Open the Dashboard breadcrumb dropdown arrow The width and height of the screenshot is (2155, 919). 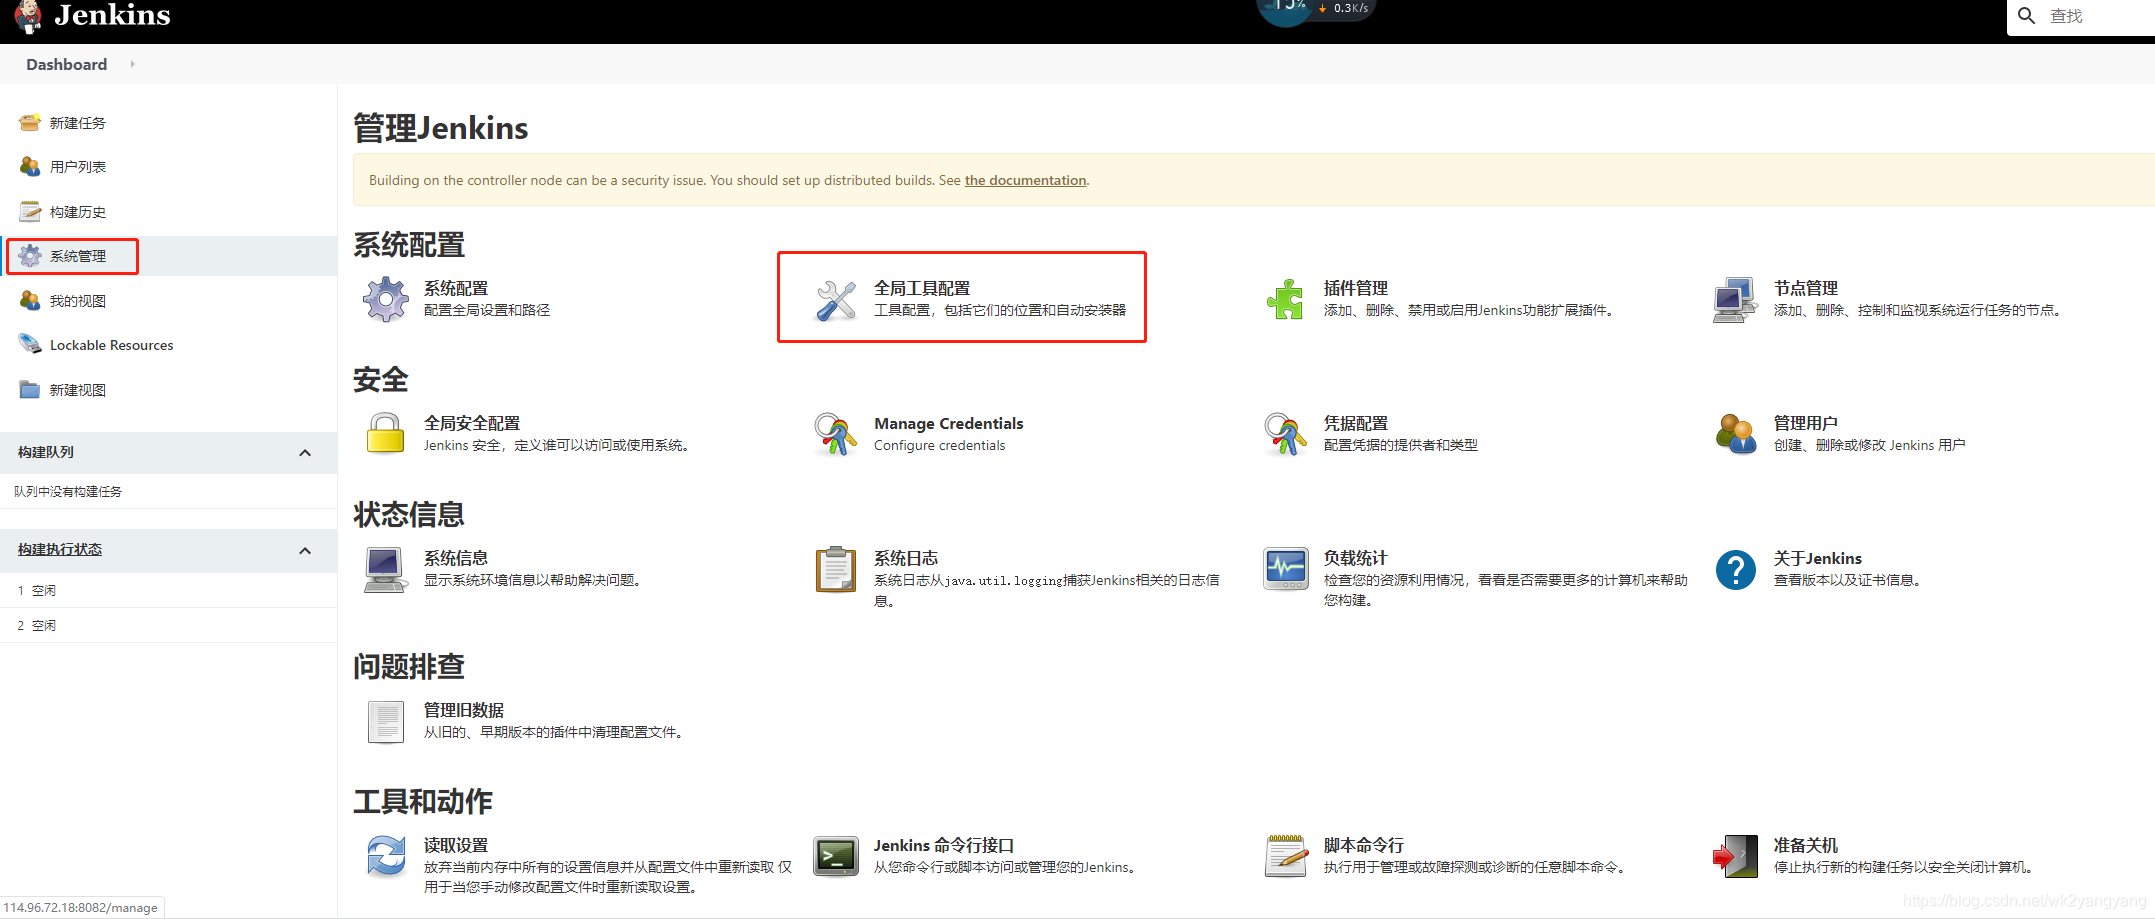pyautogui.click(x=132, y=64)
